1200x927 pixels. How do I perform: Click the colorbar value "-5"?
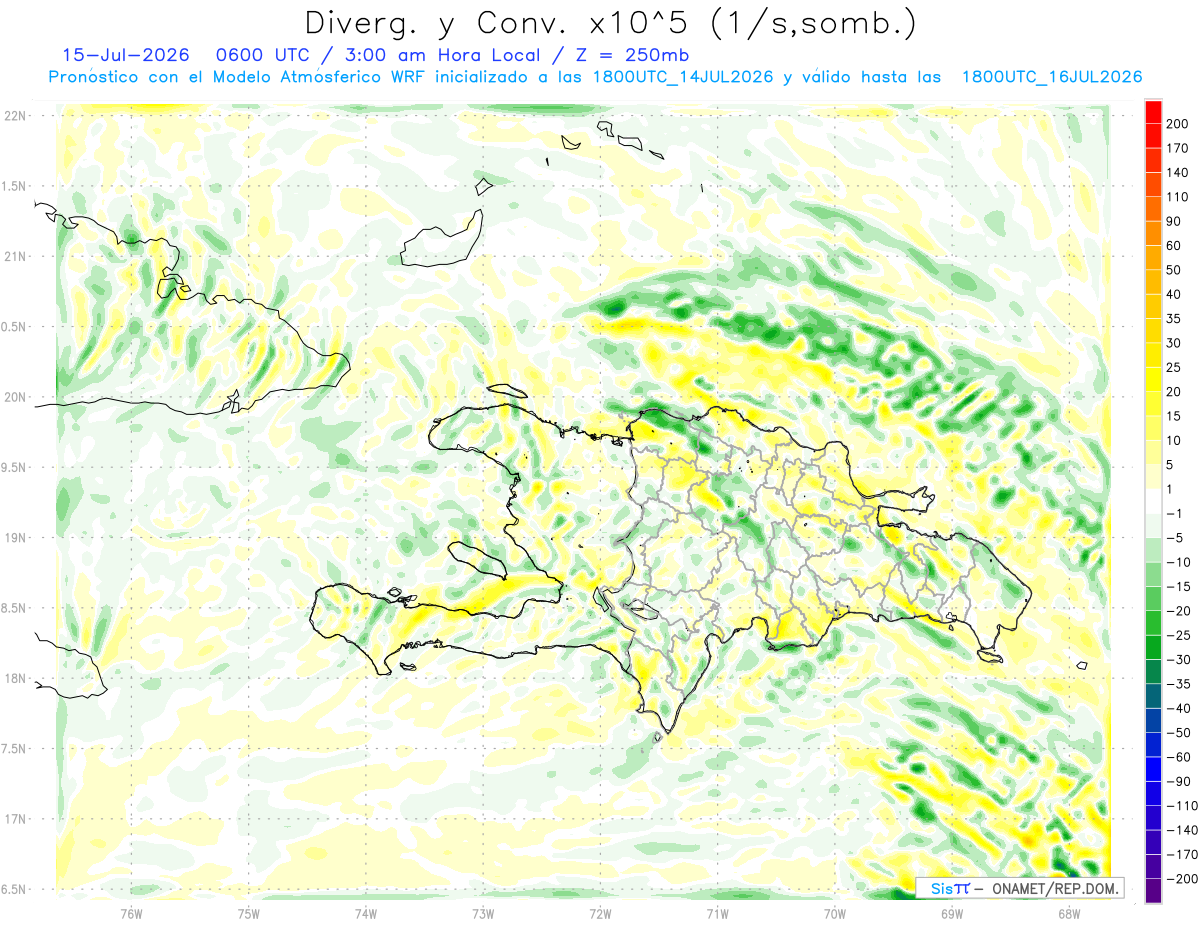tap(1176, 538)
